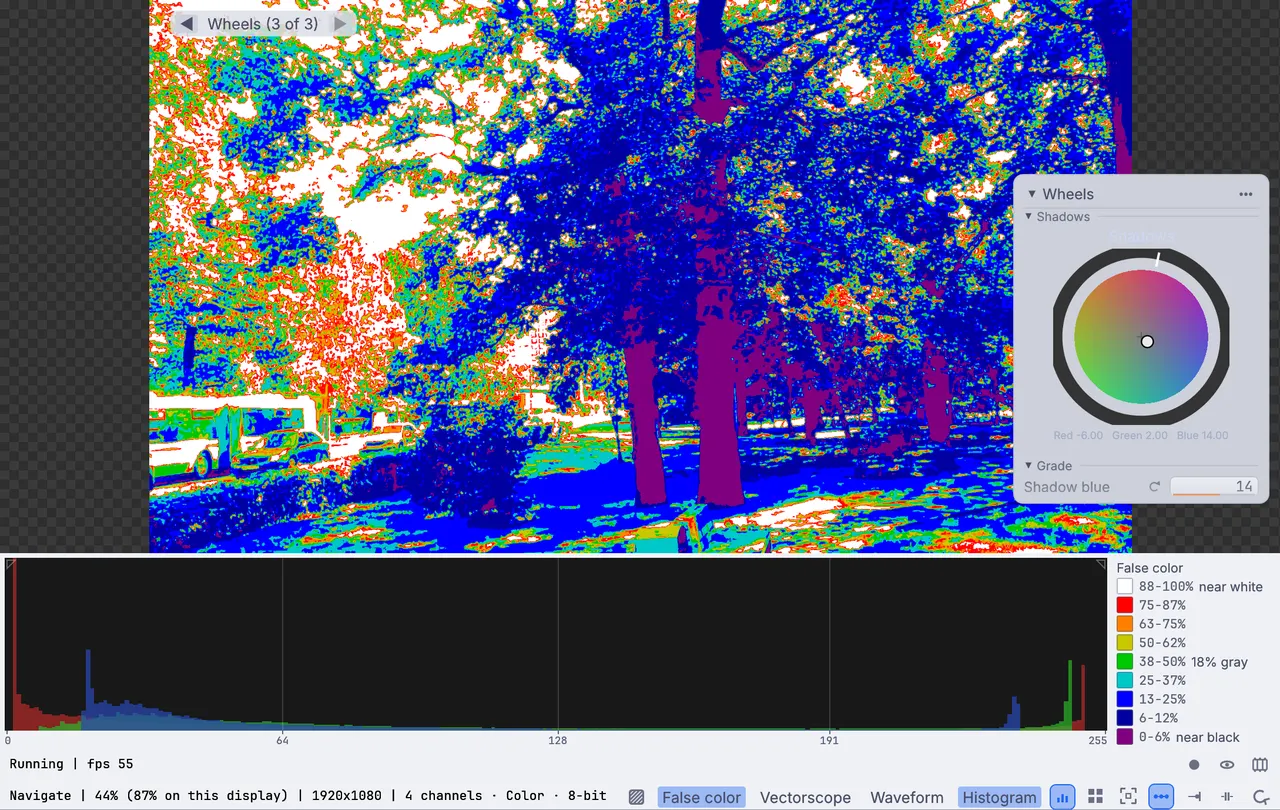
Task: Click the arrow-to-bar icon in bottom toolbar
Action: pyautogui.click(x=1194, y=796)
